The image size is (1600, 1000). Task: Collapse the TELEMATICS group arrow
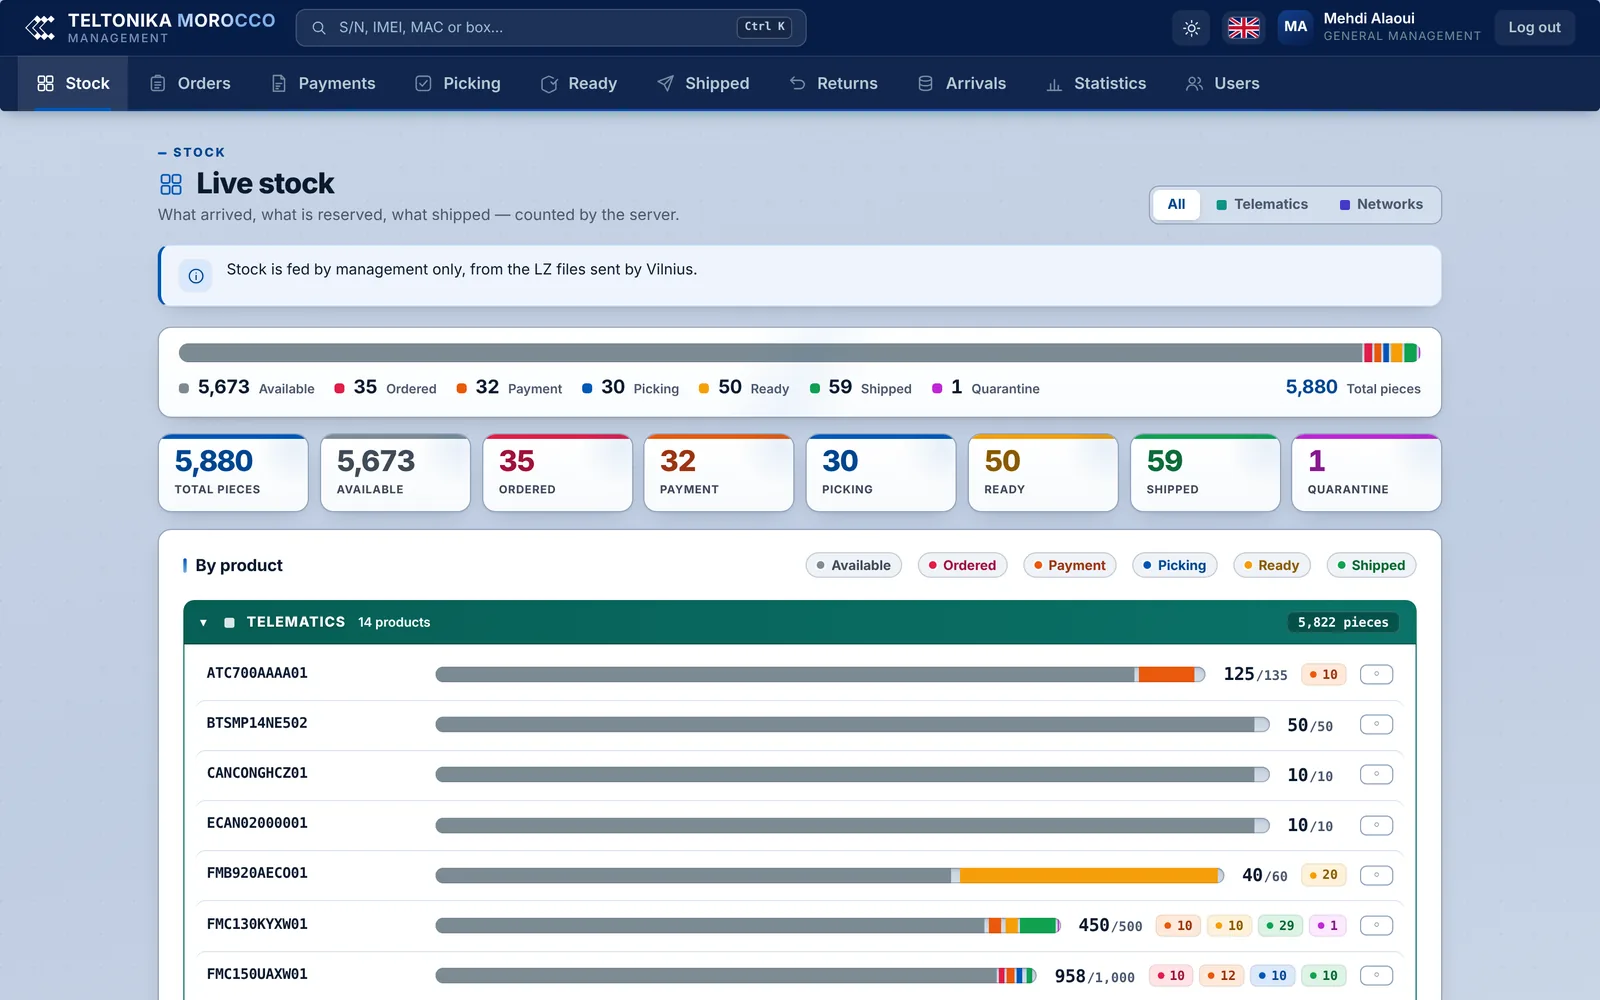click(203, 623)
